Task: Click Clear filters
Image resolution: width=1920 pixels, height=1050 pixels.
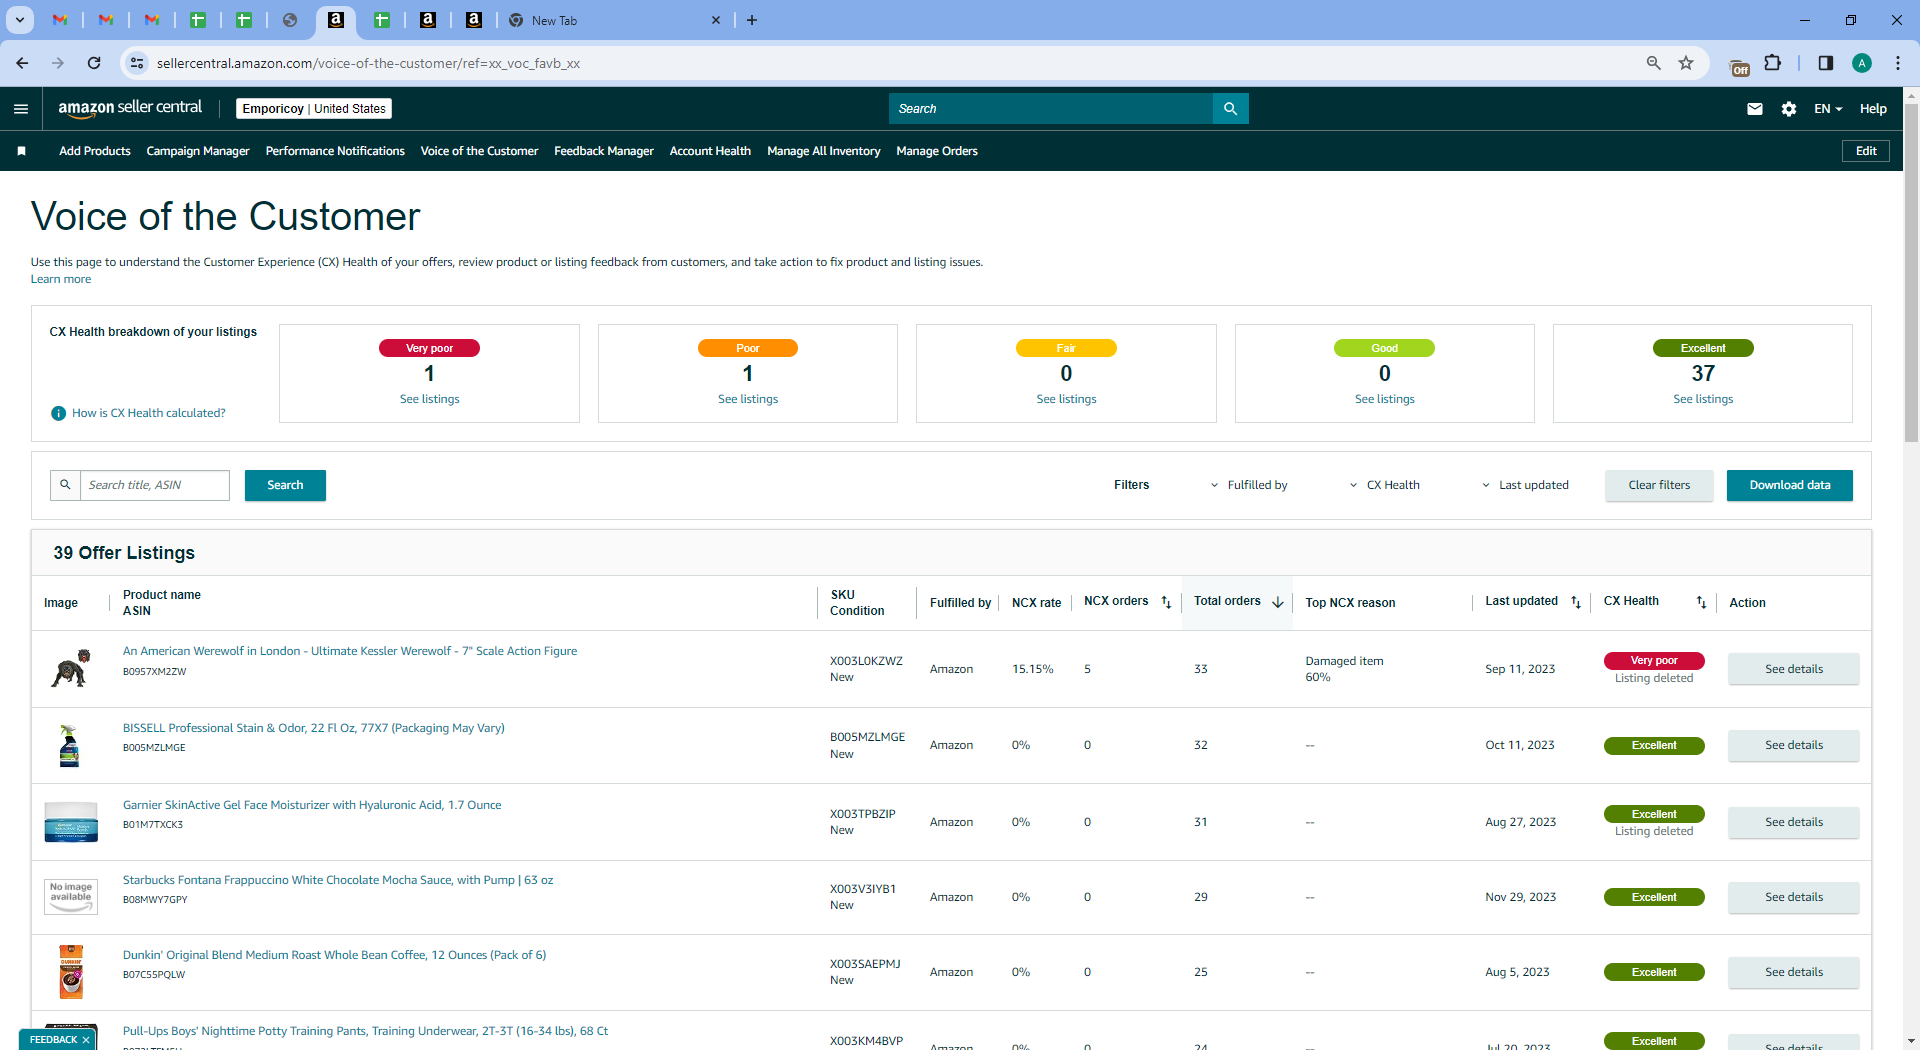Action: [1659, 485]
